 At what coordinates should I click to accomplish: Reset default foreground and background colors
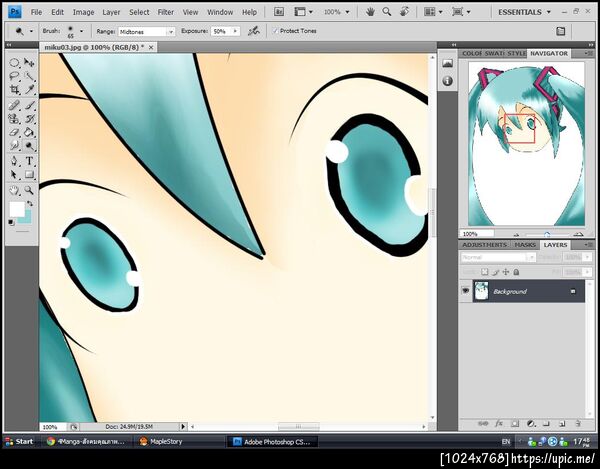click(x=12, y=223)
